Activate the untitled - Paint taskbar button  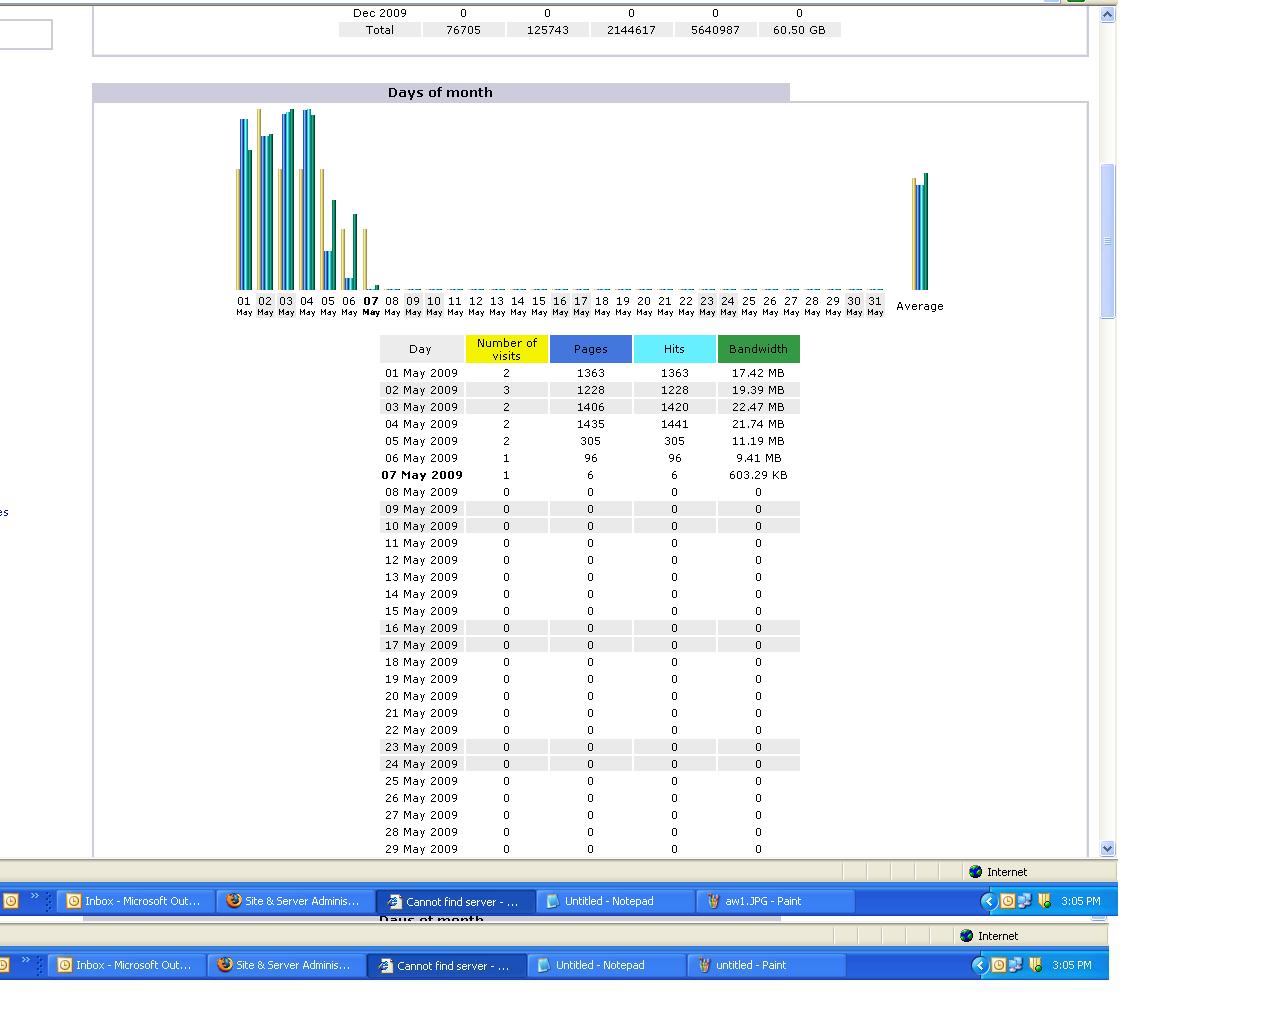click(x=766, y=965)
